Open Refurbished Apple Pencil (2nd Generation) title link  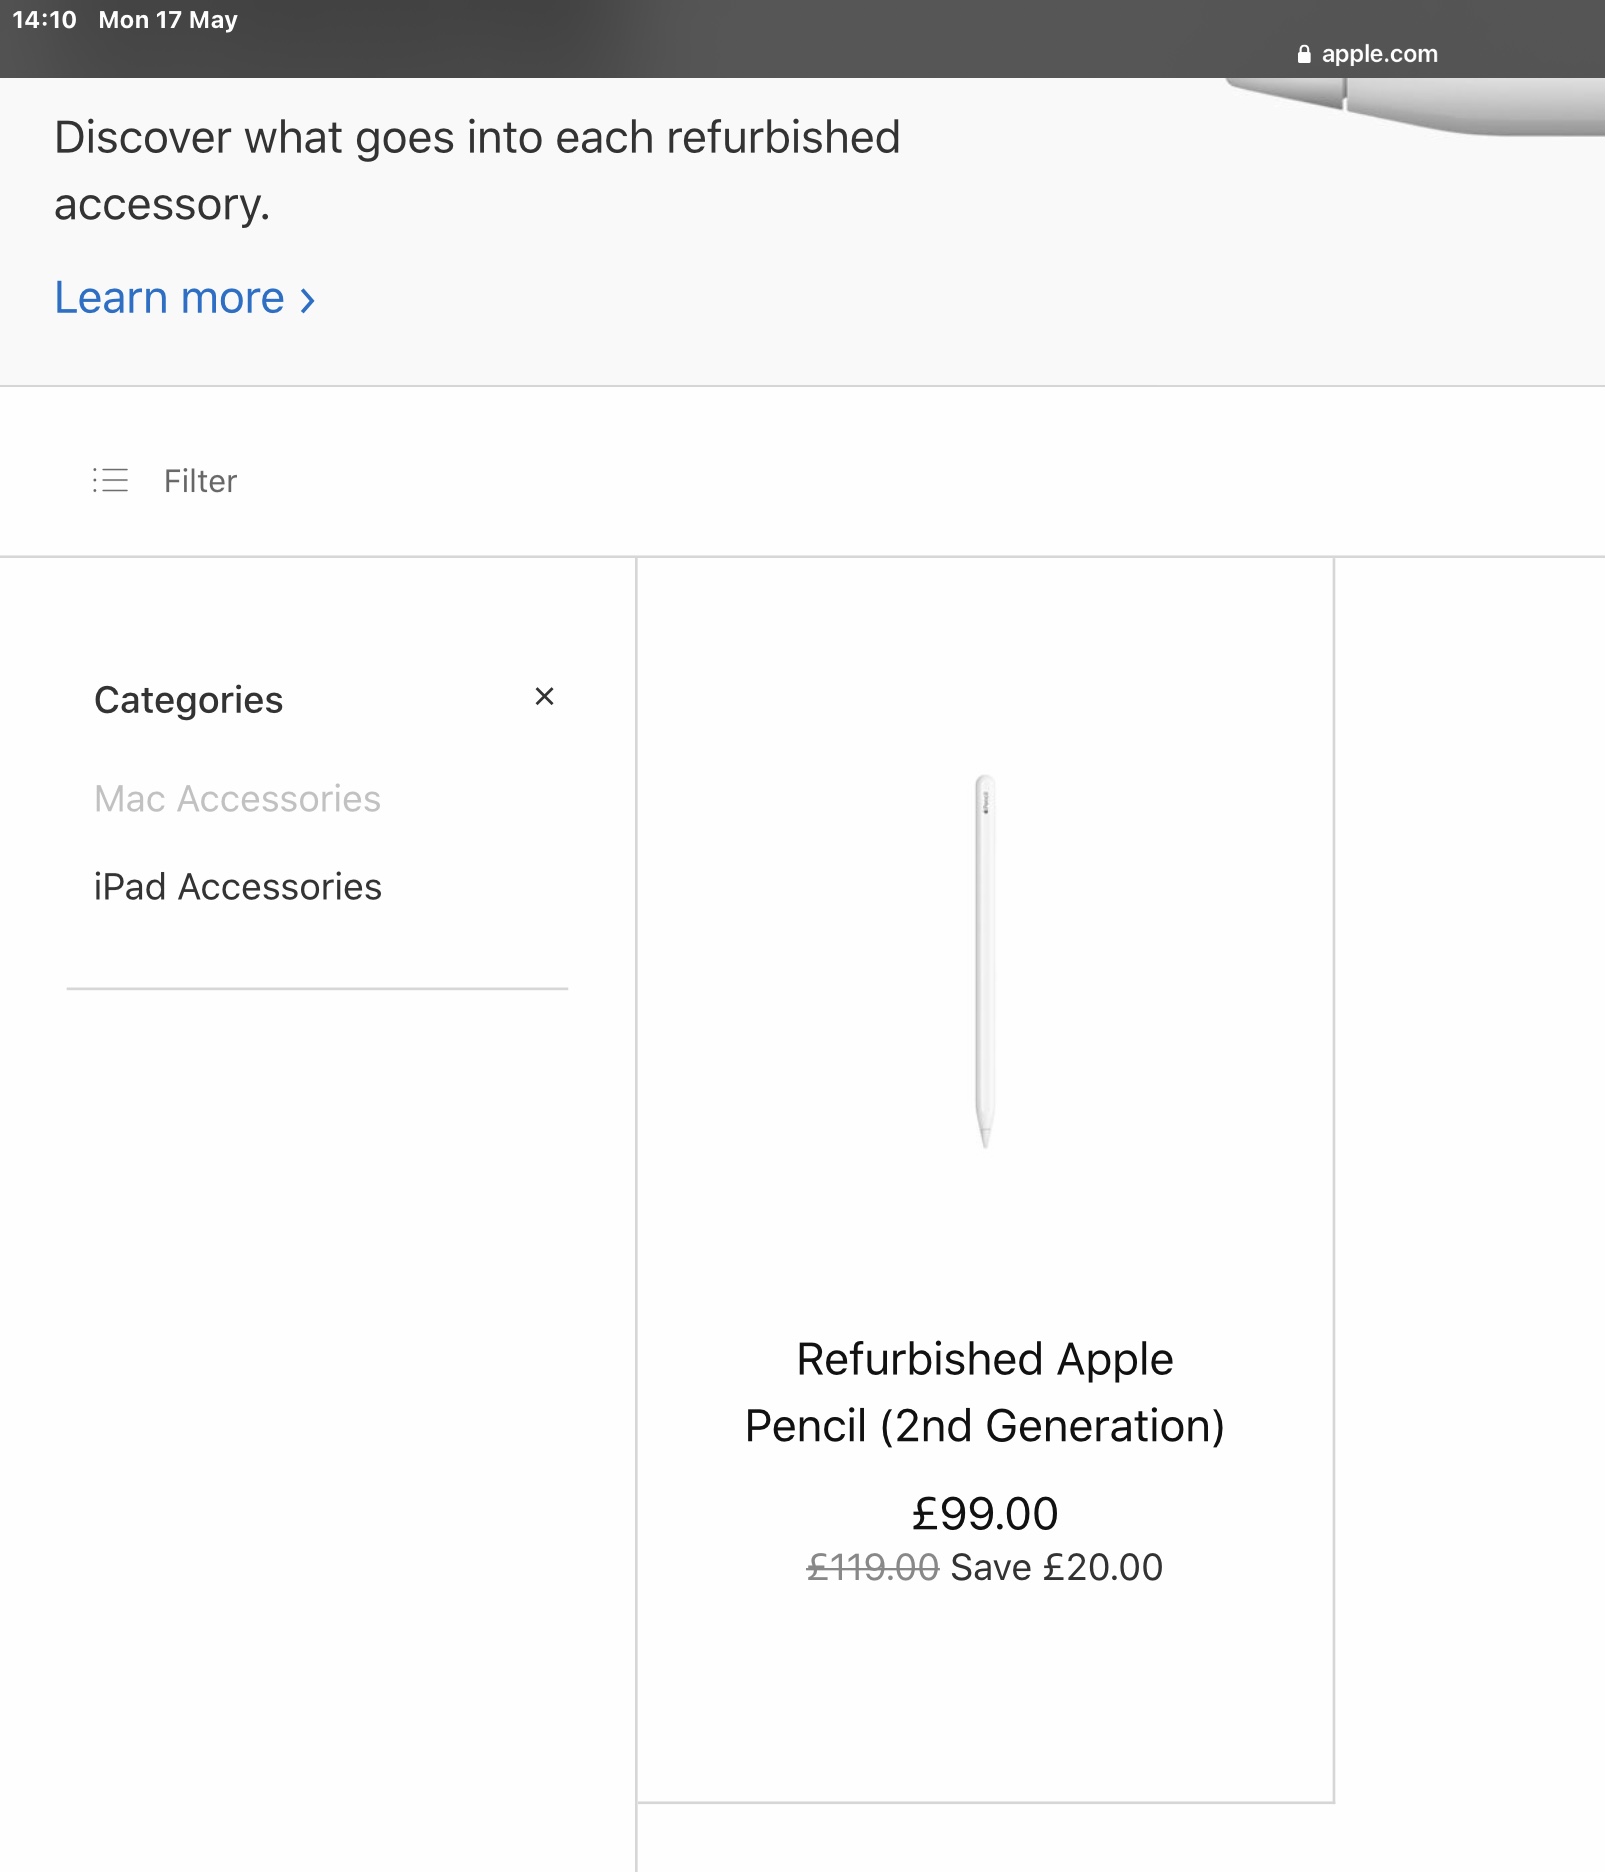[x=985, y=1392]
